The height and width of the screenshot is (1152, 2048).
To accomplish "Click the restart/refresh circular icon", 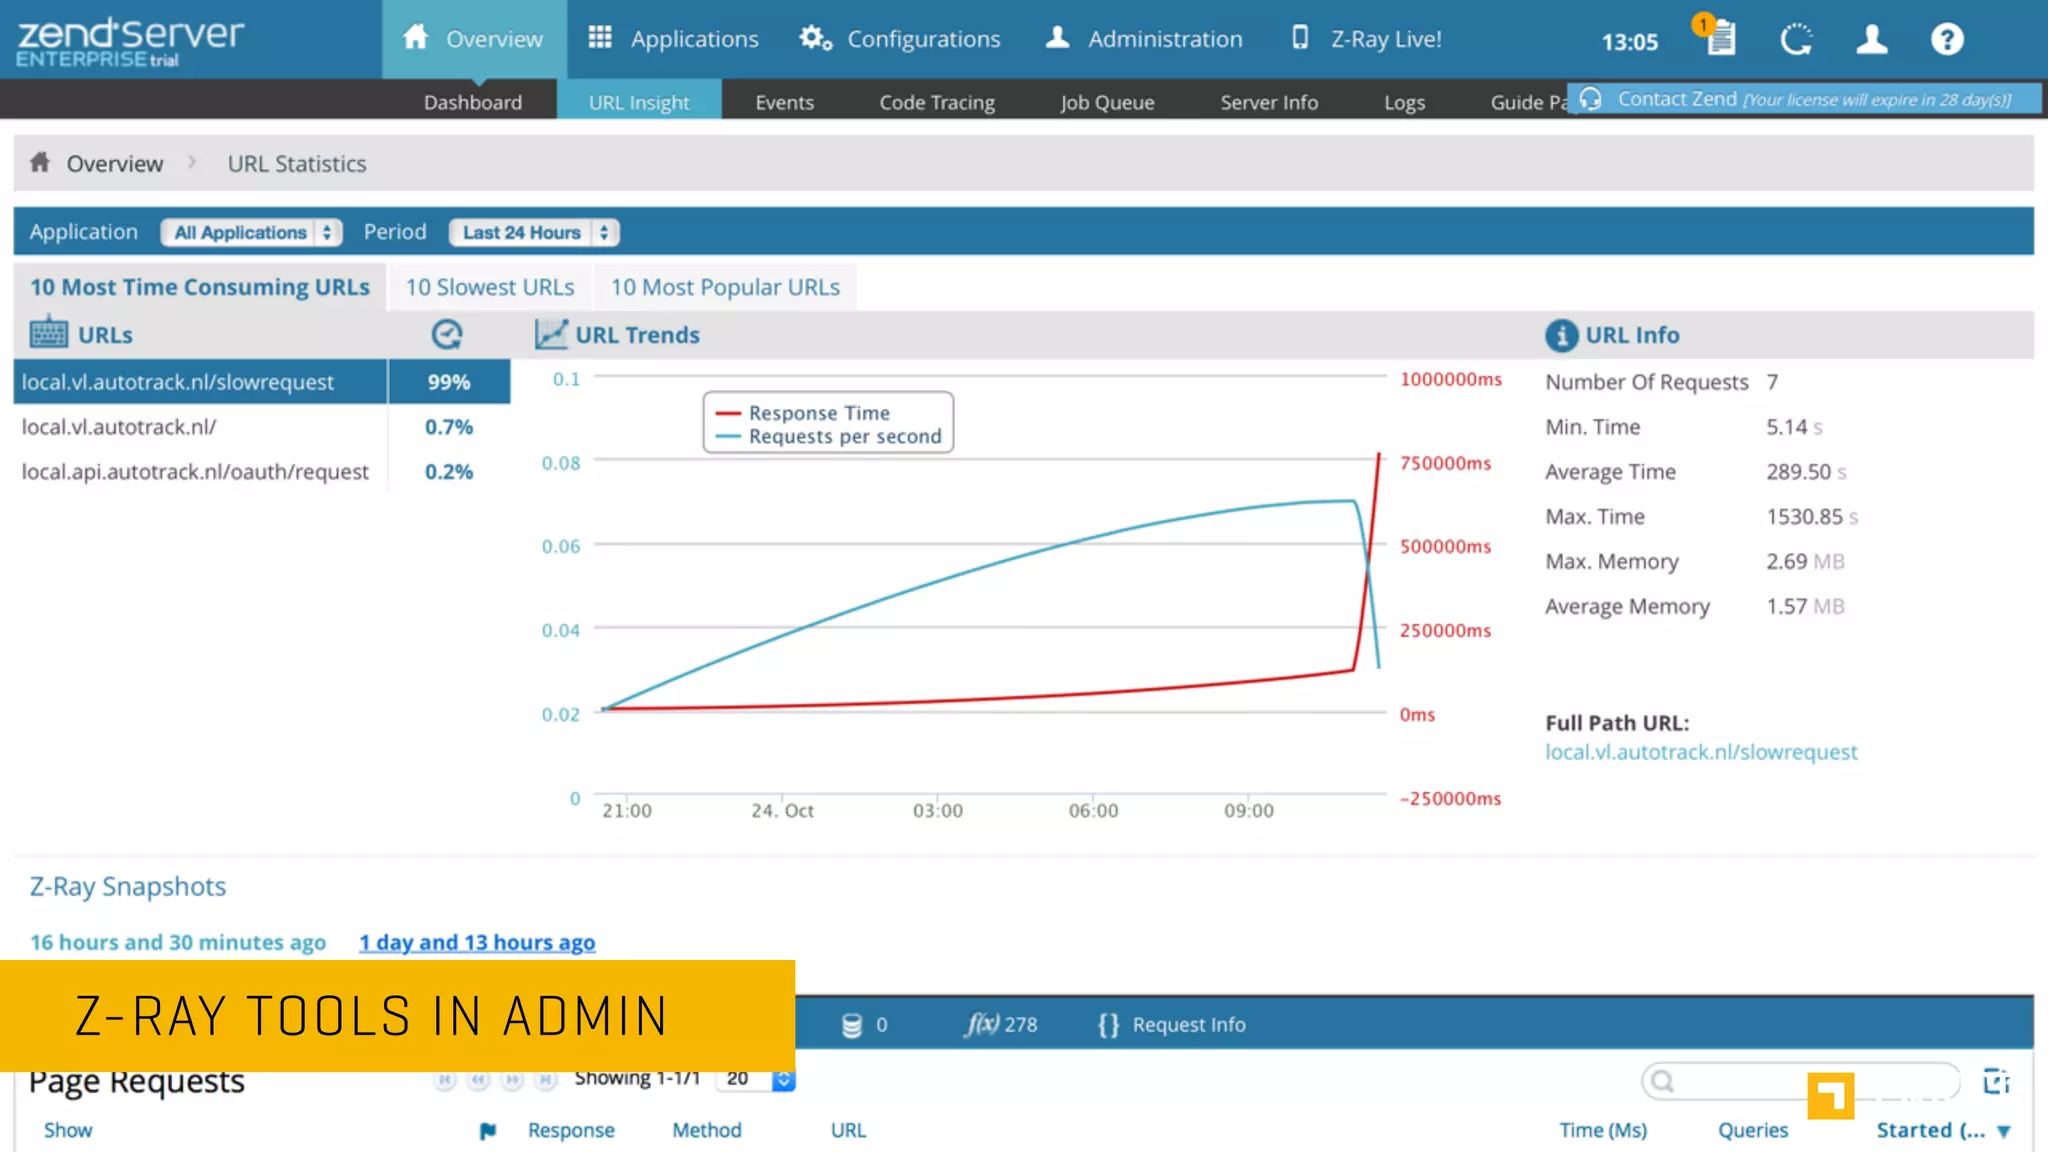I will click(x=1796, y=40).
